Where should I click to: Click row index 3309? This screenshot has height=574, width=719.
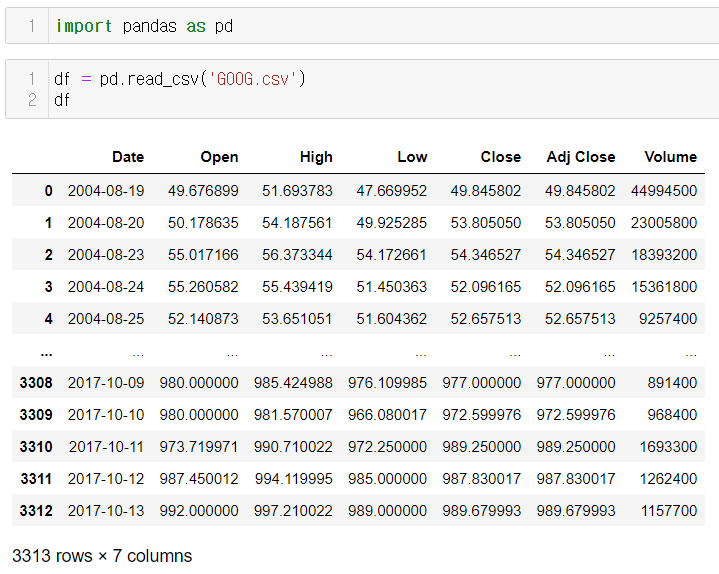point(36,414)
